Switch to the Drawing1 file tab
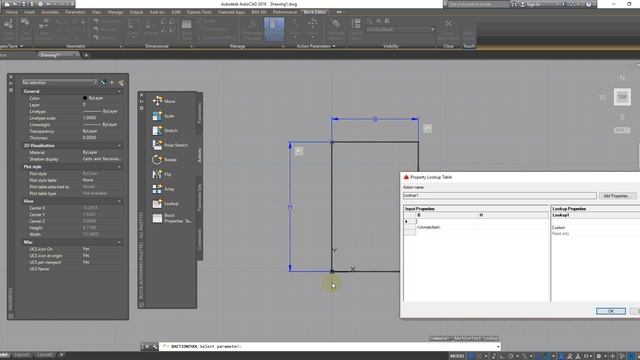This screenshot has height=360, width=640. pyautogui.click(x=51, y=55)
